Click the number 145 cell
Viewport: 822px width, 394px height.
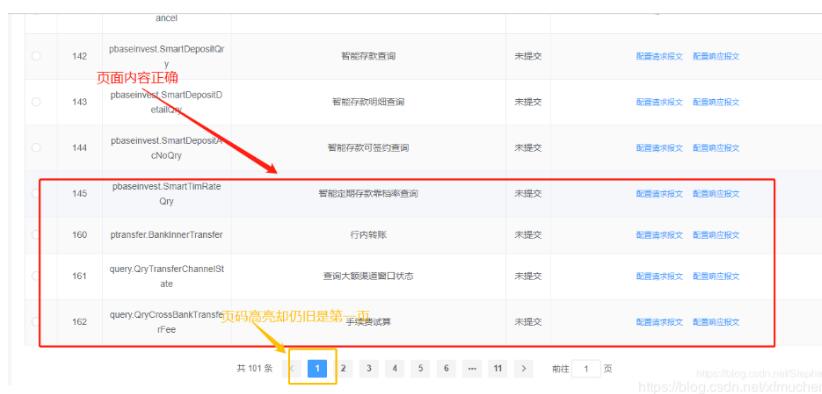[79, 193]
